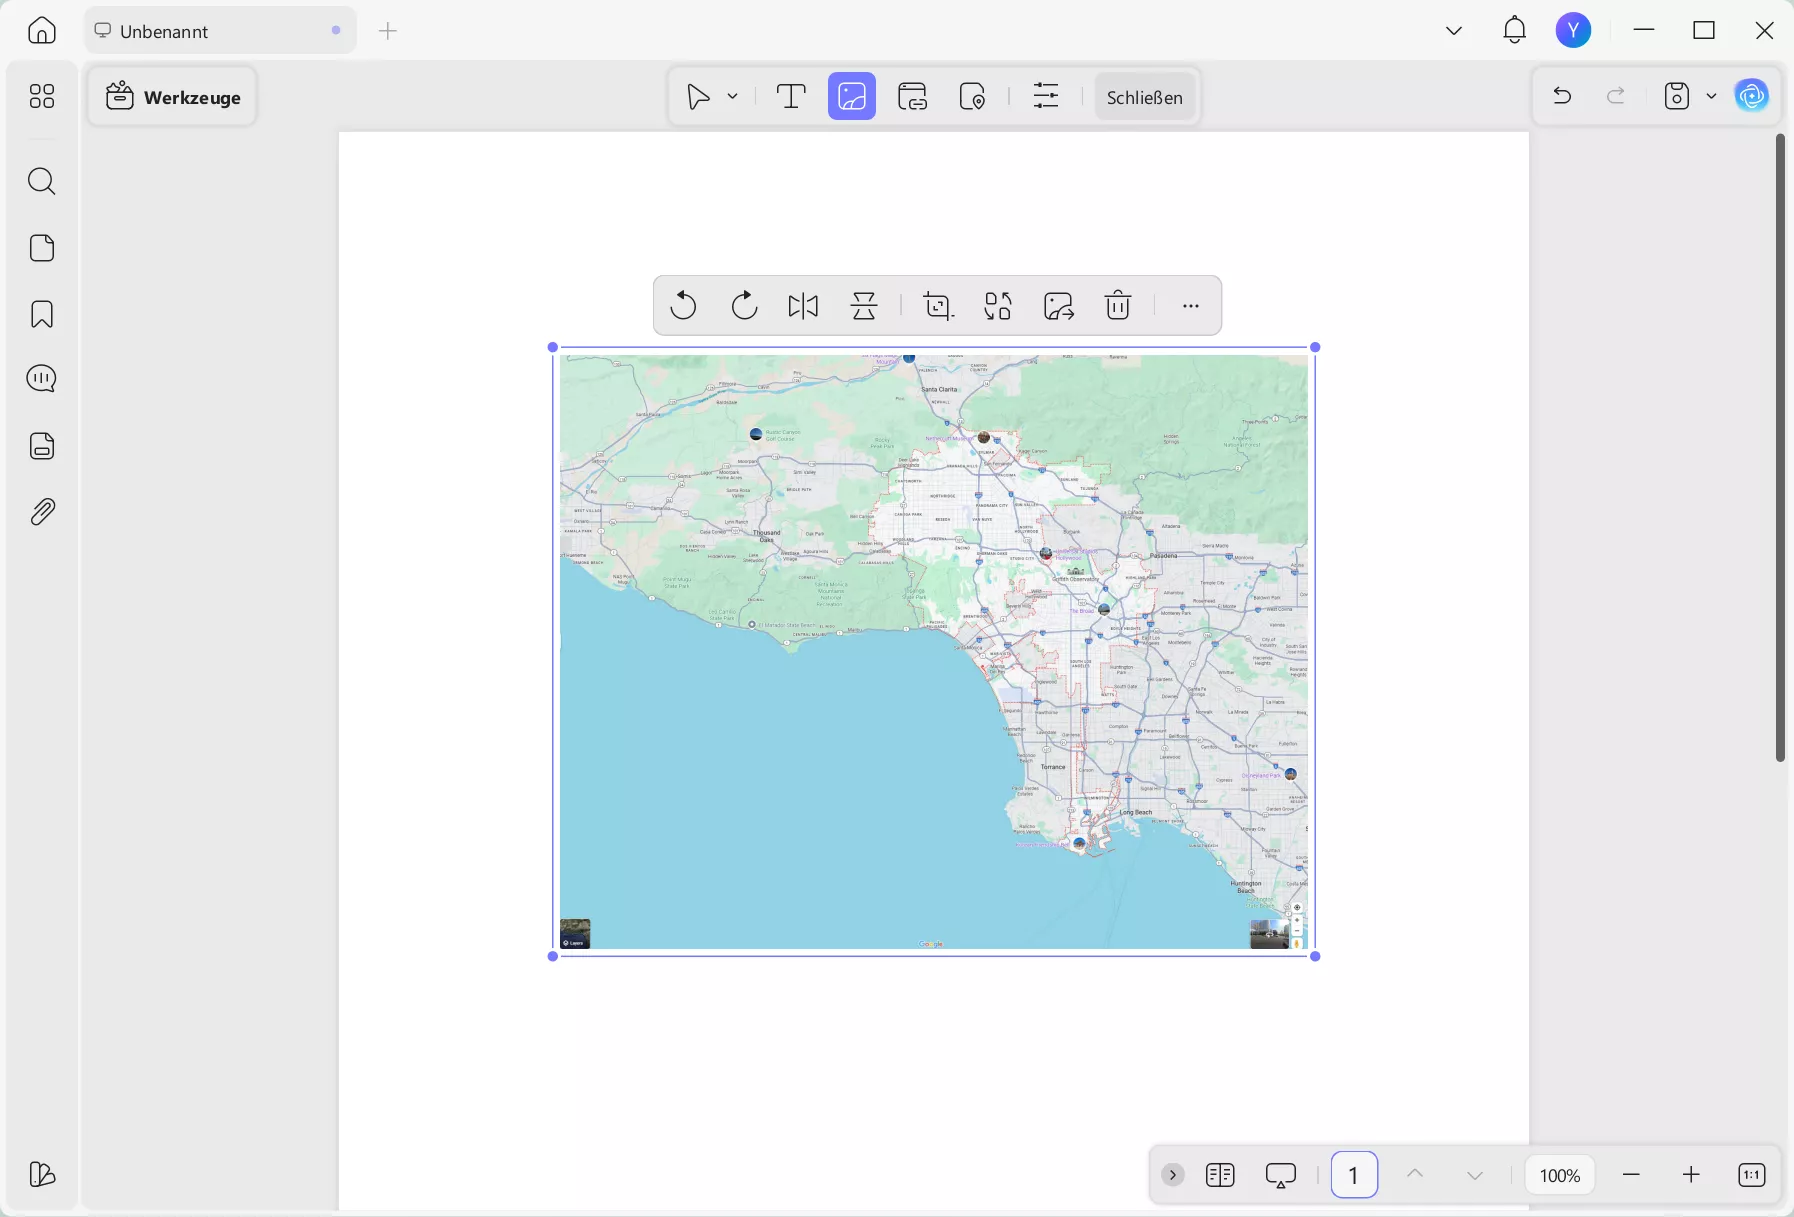This screenshot has width=1794, height=1217.
Task: Save the document with disk icon
Action: (1677, 96)
